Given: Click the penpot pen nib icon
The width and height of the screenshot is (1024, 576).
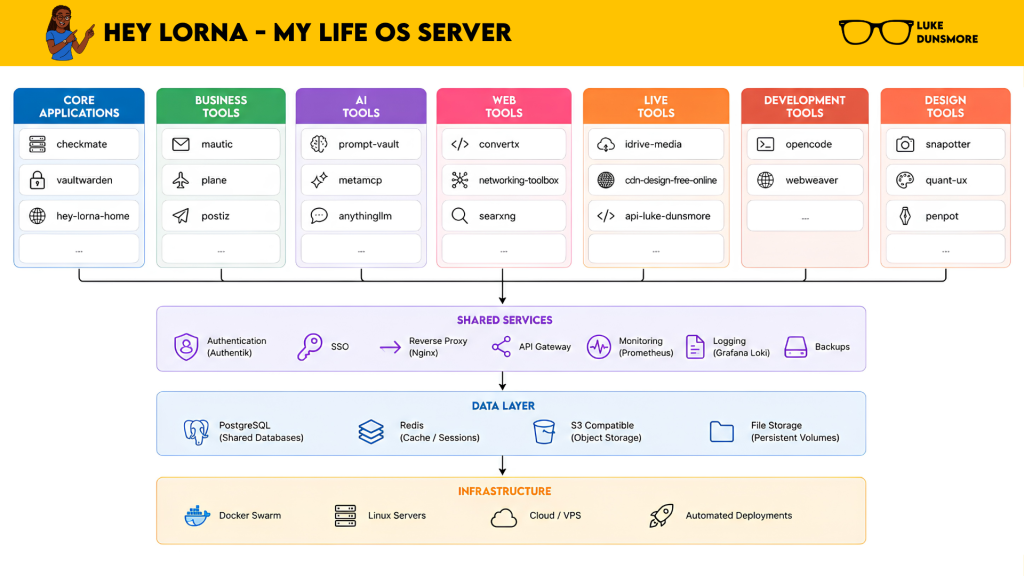Looking at the screenshot, I should pyautogui.click(x=905, y=216).
